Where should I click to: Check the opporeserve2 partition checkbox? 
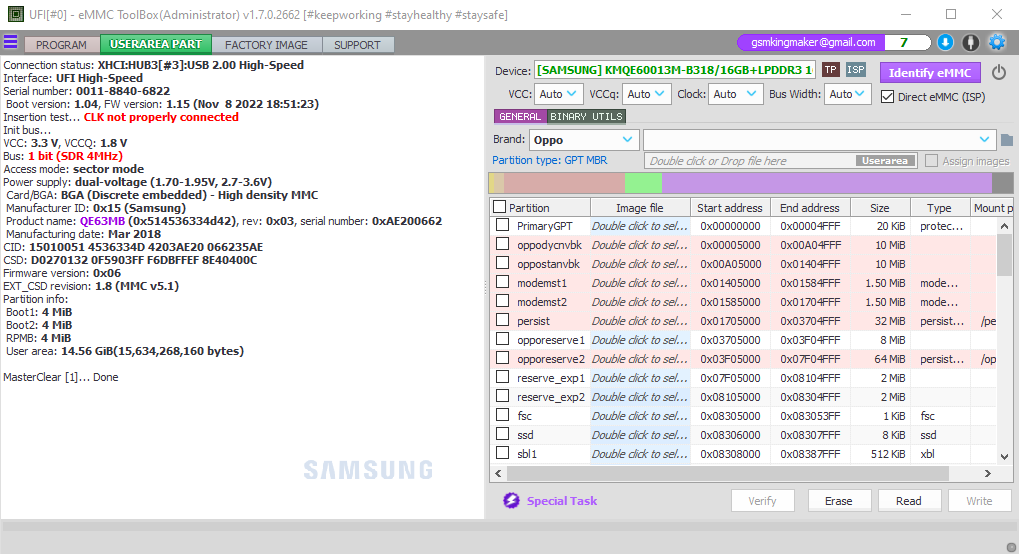coord(502,358)
